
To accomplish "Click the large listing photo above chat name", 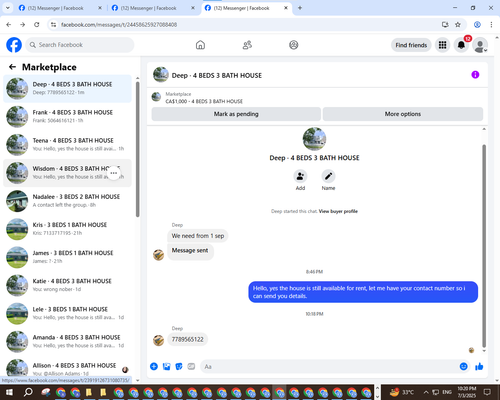I will coord(314,139).
